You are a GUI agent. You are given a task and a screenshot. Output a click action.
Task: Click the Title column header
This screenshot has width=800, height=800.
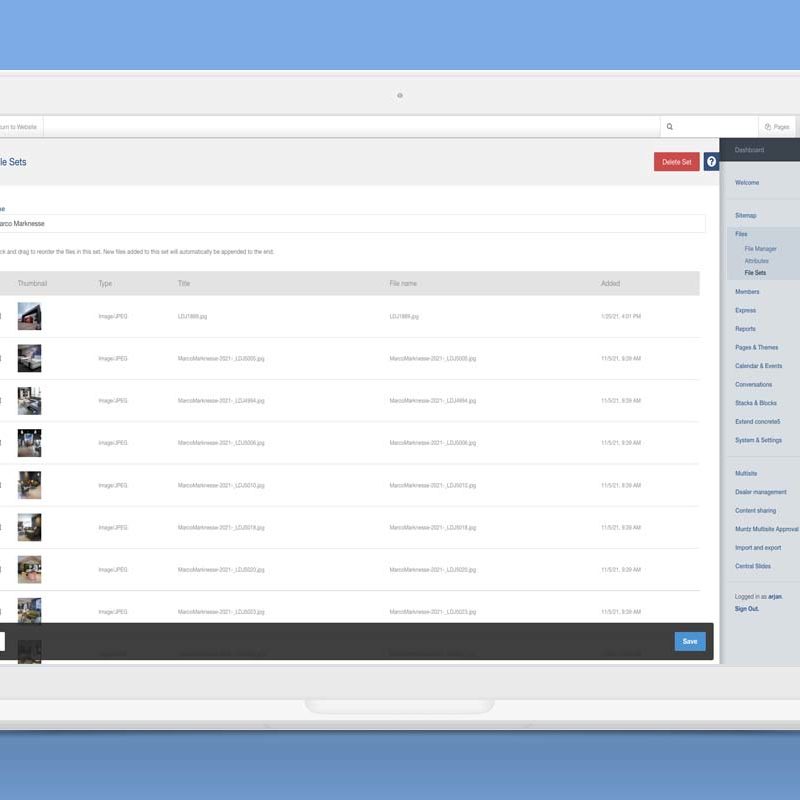(x=184, y=284)
